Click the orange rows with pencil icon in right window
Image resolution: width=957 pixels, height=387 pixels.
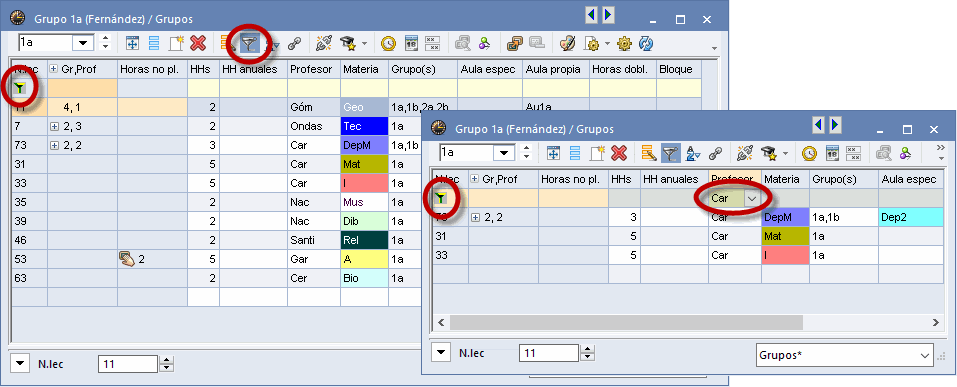(648, 153)
